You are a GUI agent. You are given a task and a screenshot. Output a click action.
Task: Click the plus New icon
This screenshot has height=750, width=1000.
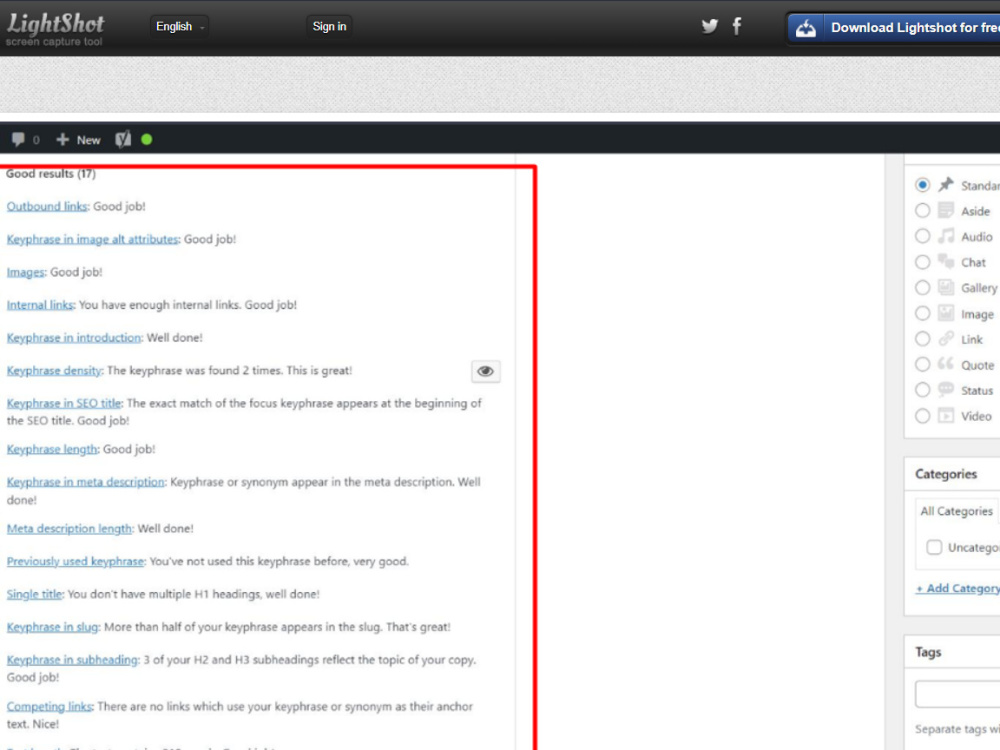[x=62, y=139]
